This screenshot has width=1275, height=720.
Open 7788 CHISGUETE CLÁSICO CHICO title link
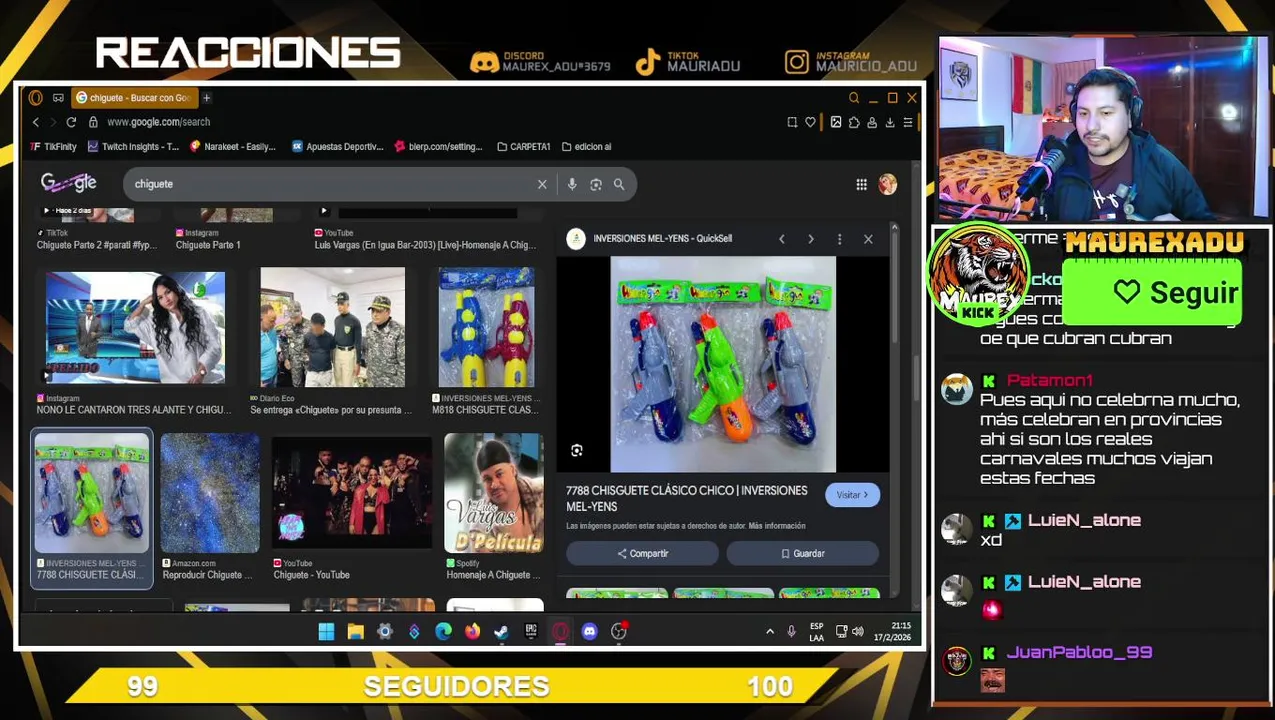pyautogui.click(x=687, y=499)
